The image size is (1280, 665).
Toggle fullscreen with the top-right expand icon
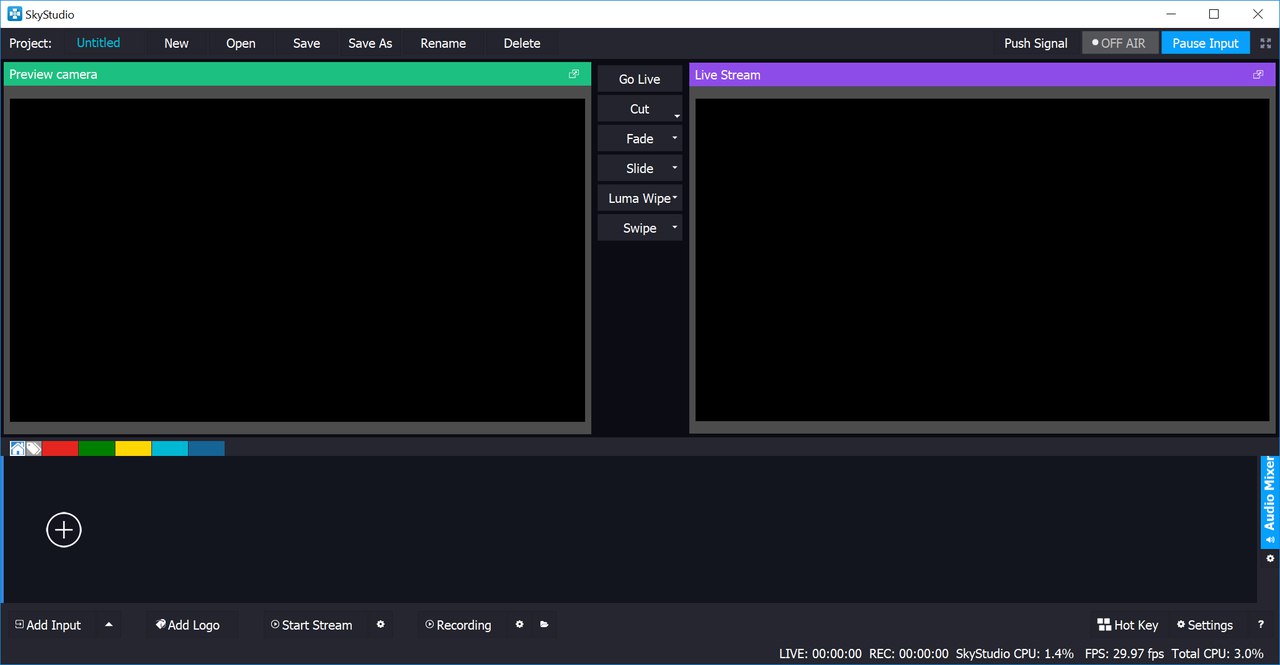tap(1265, 43)
